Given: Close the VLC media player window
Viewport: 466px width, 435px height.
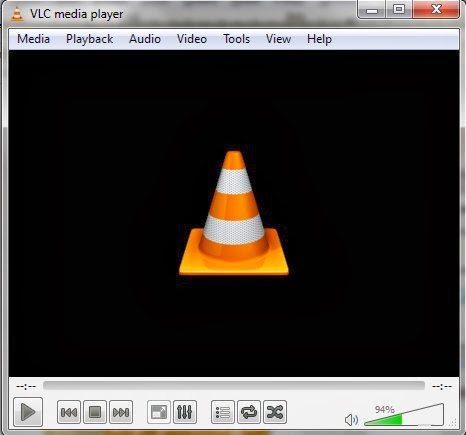Looking at the screenshot, I should click(x=436, y=10).
